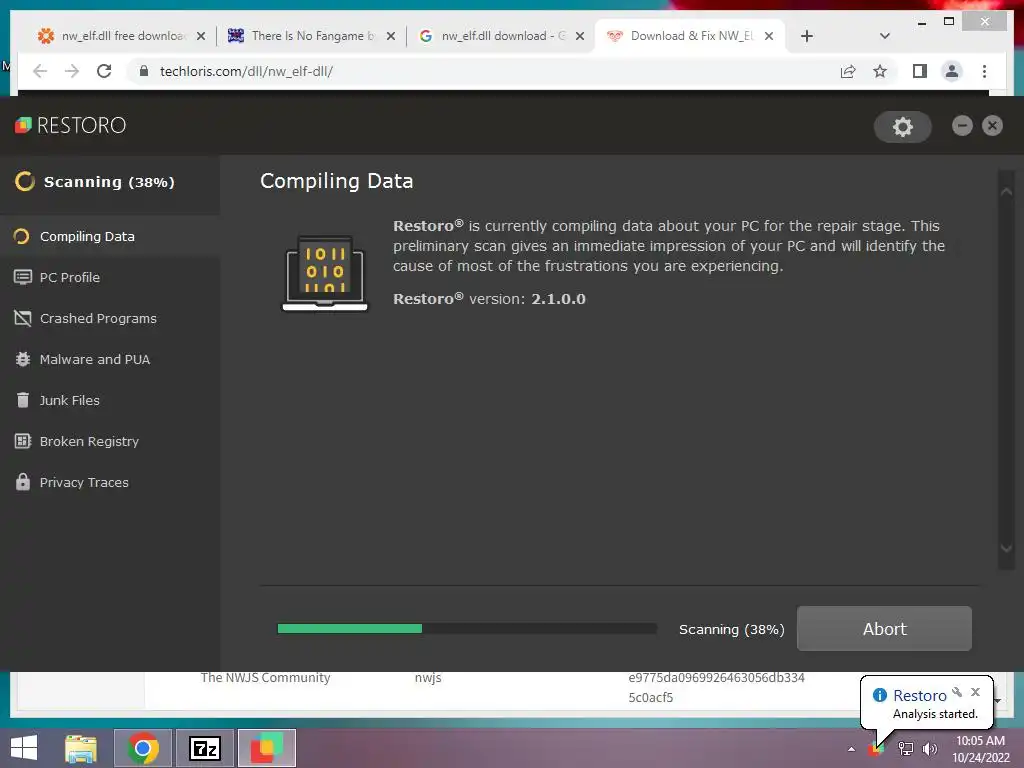Click the Scanning spinner icon in sidebar header
Image resolution: width=1024 pixels, height=768 pixels.
click(x=24, y=182)
